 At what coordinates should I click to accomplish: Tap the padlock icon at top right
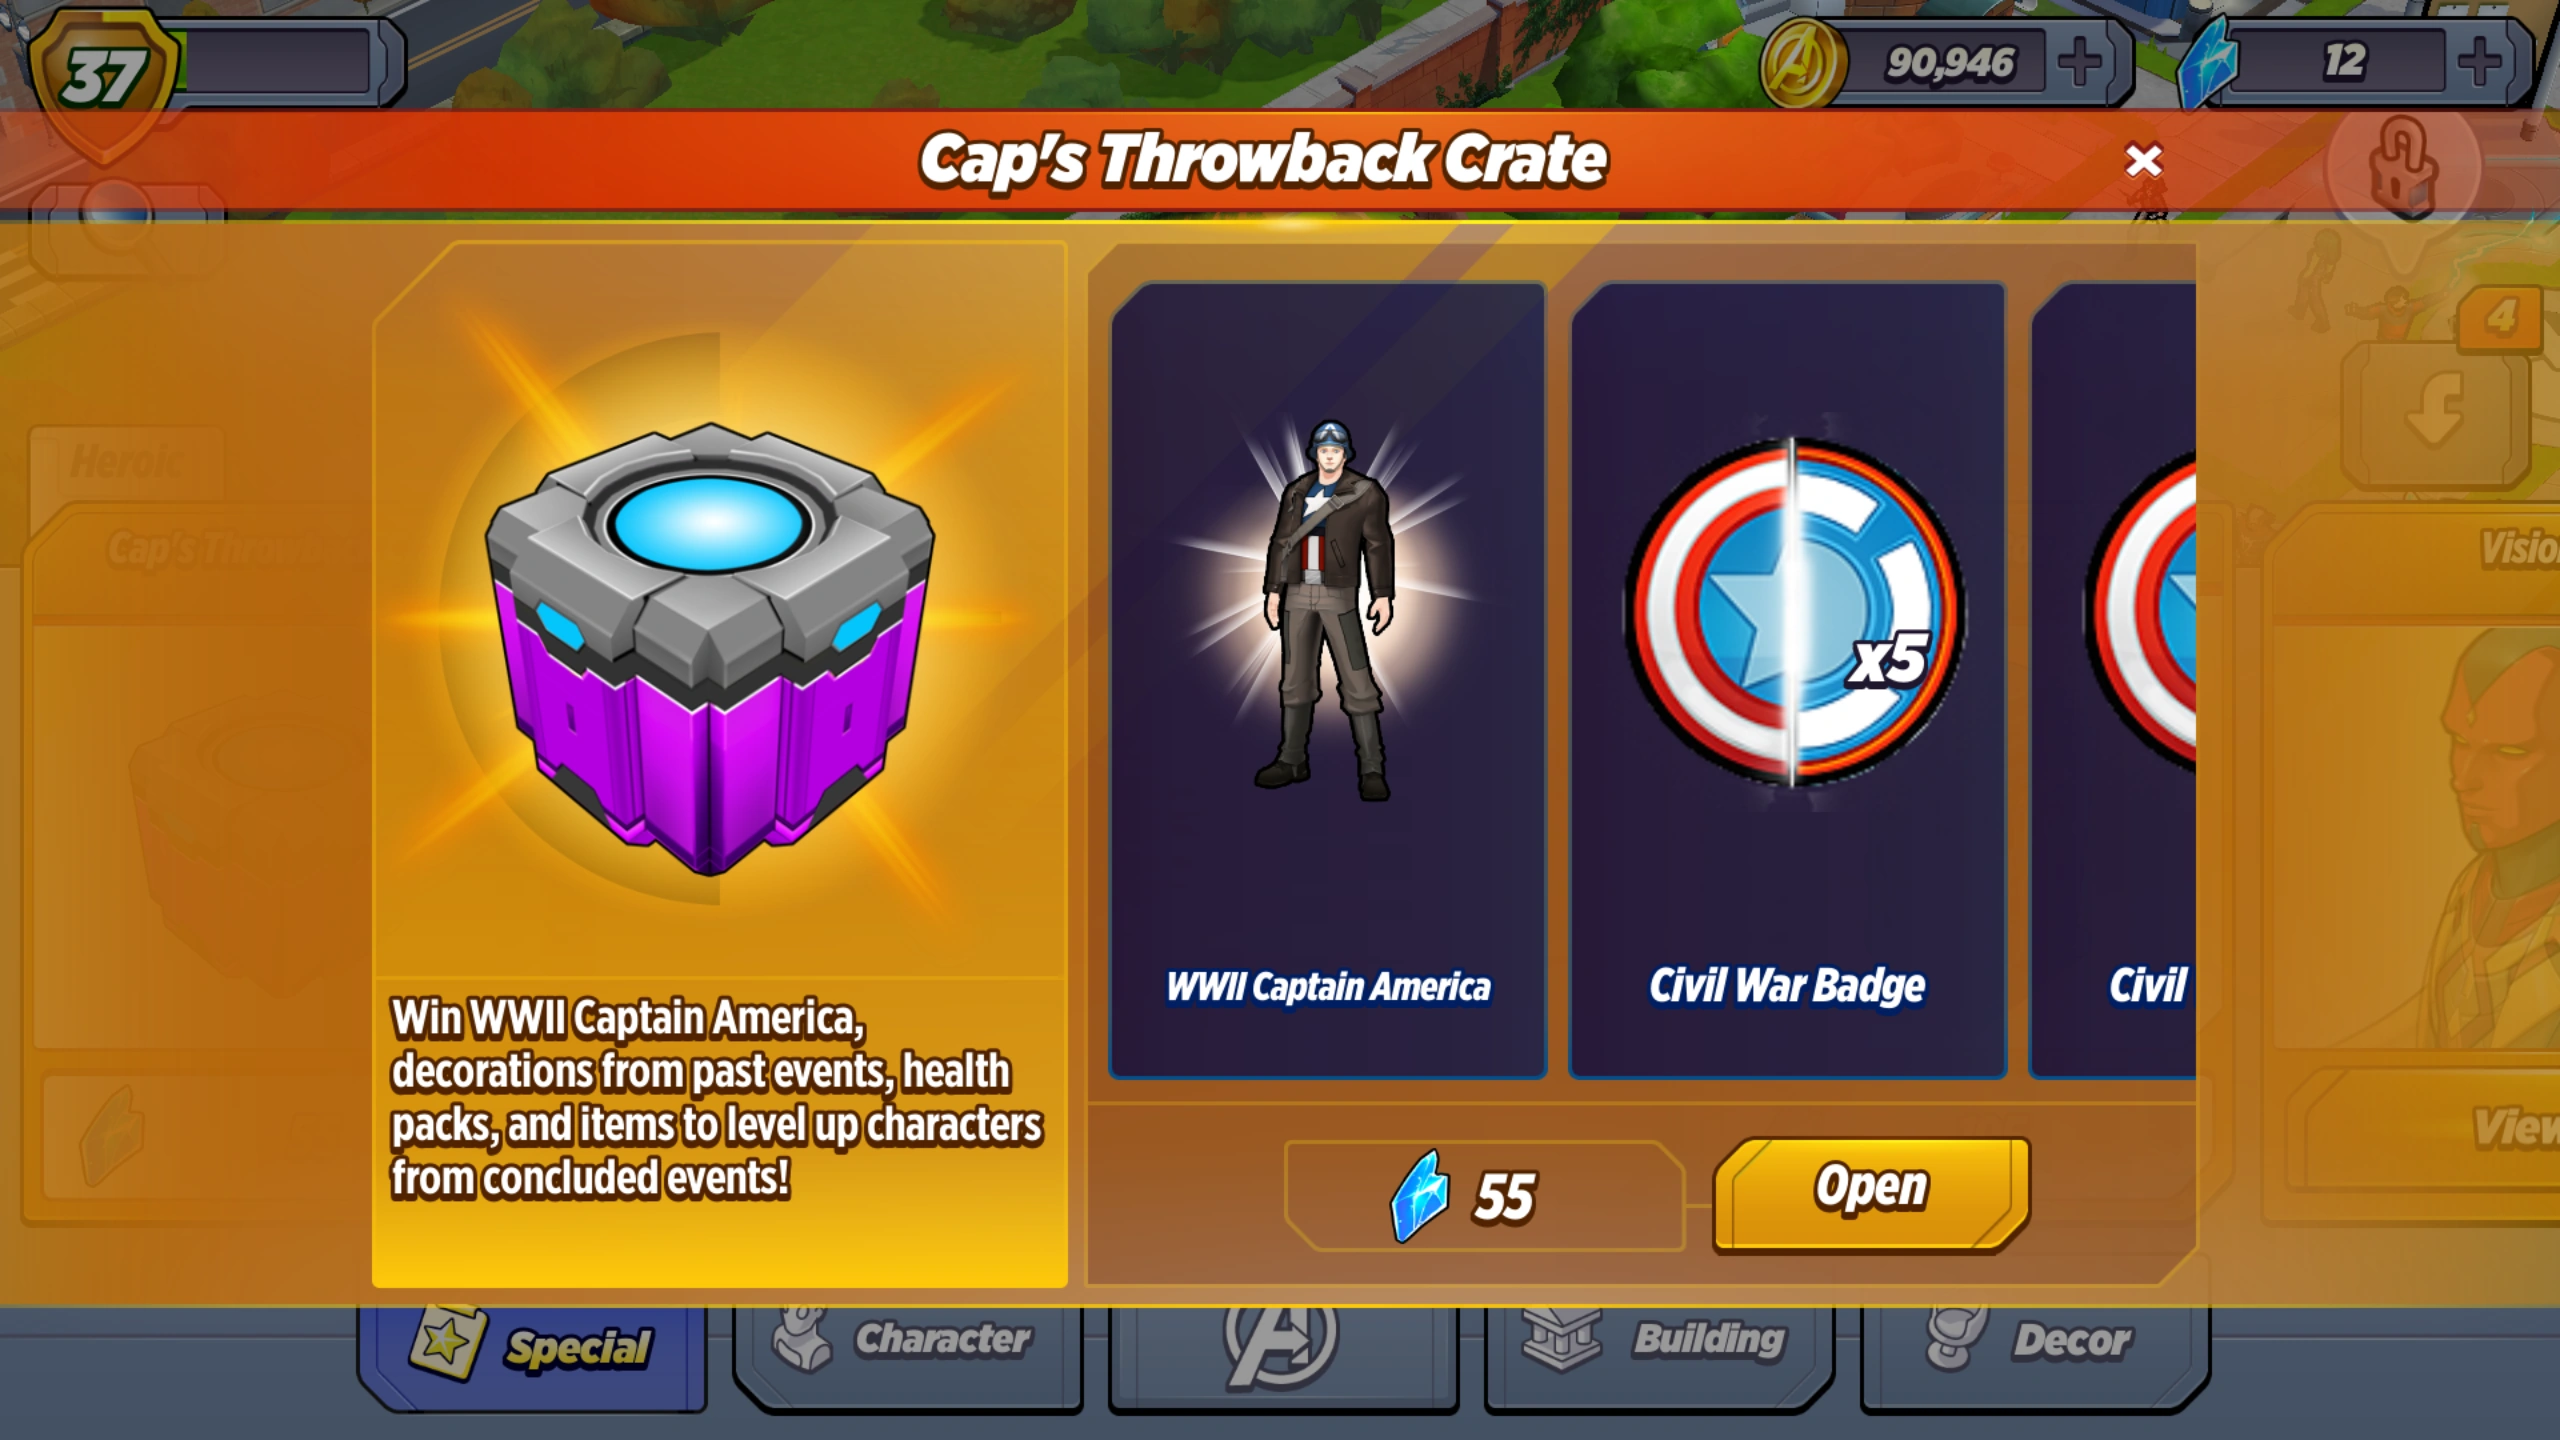pyautogui.click(x=2403, y=167)
